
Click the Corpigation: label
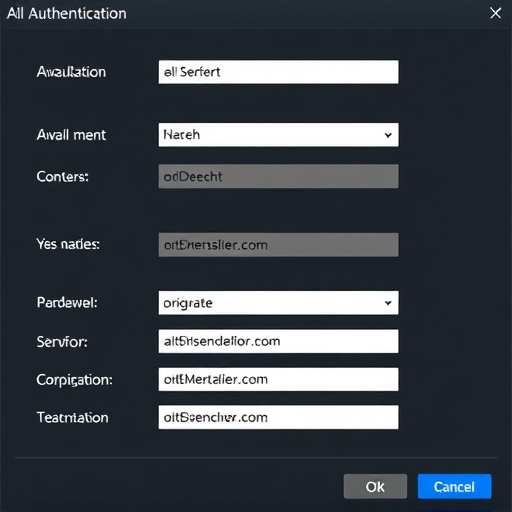pyautogui.click(x=75, y=380)
